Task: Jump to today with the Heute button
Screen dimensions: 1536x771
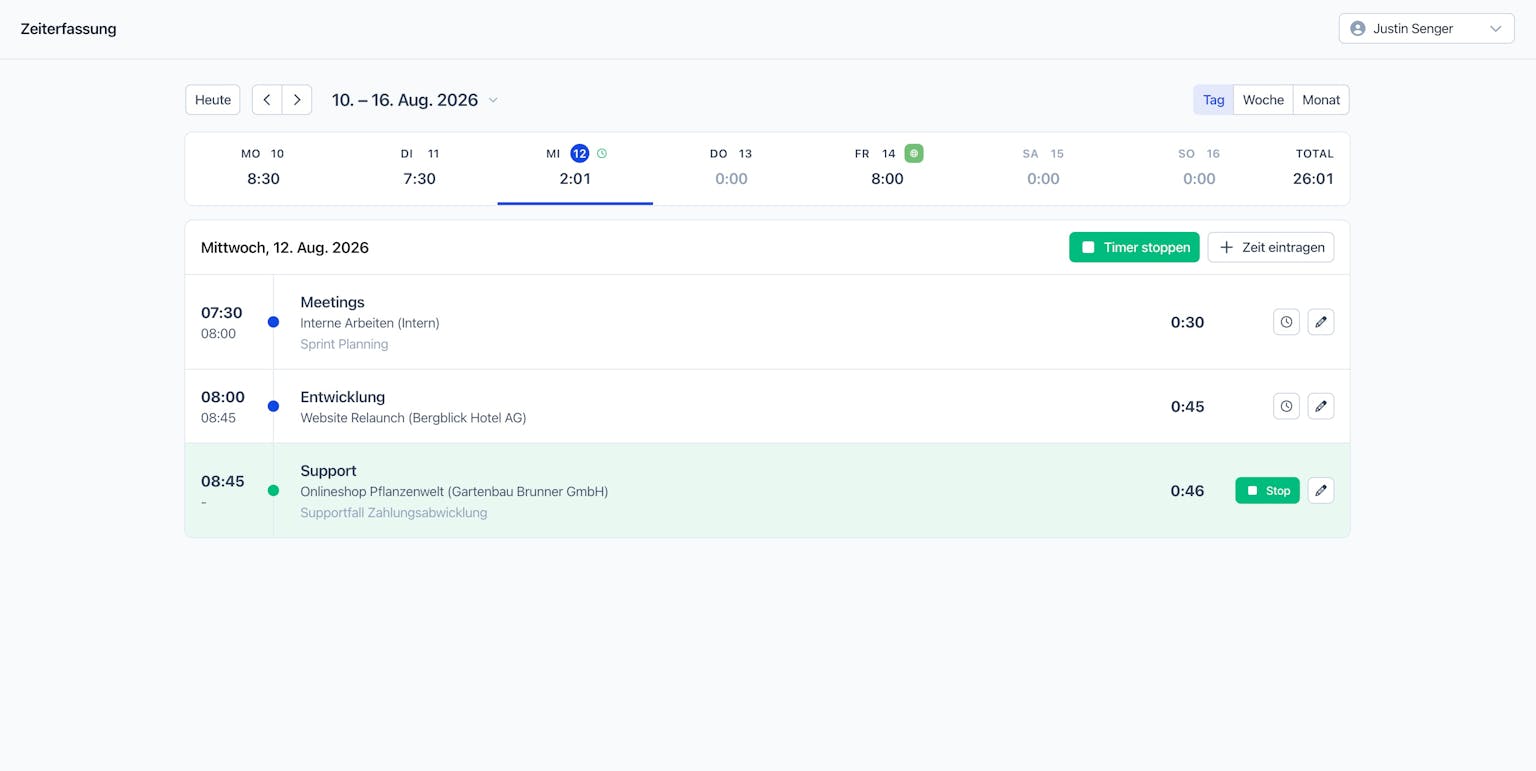Action: [213, 100]
